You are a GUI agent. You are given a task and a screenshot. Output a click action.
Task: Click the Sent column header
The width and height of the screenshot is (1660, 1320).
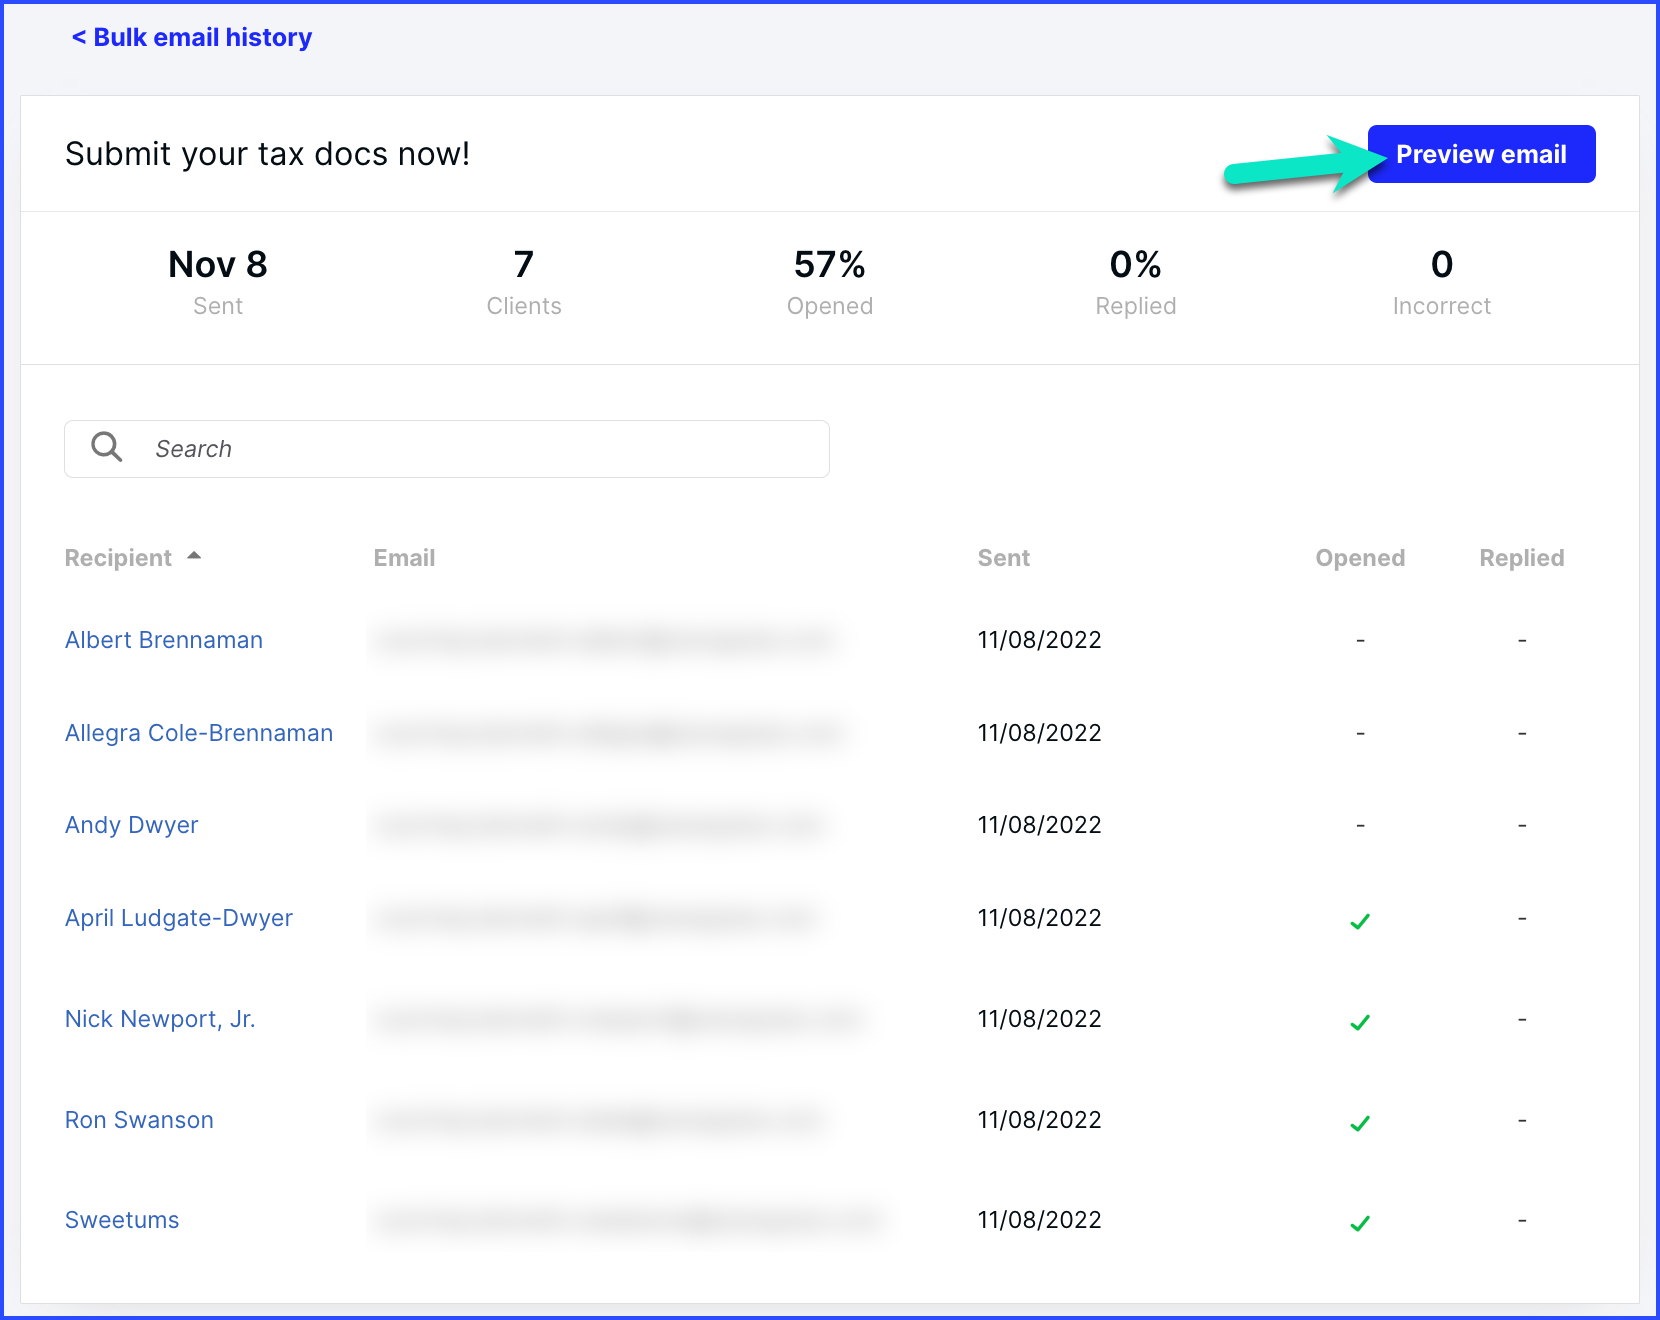coord(1003,558)
